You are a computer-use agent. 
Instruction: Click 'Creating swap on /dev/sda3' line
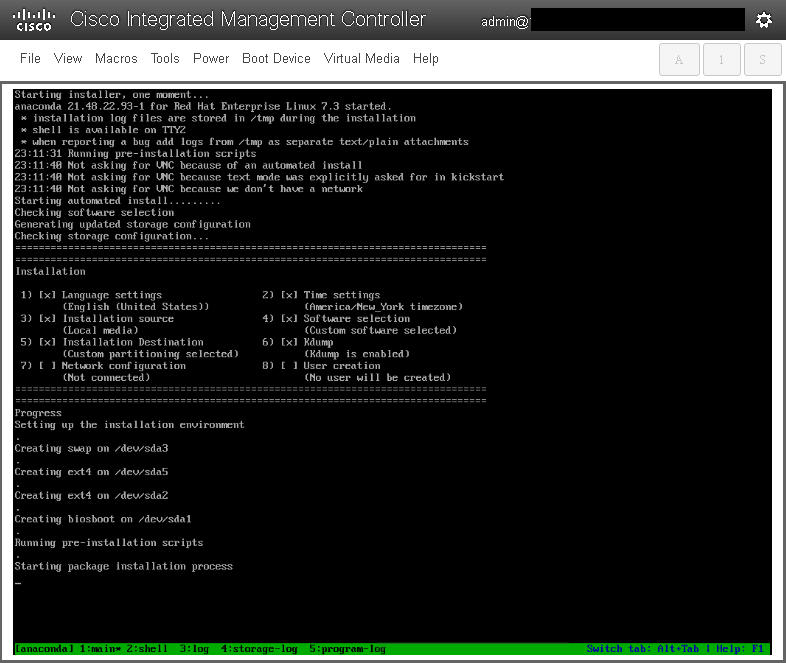[x=91, y=449]
